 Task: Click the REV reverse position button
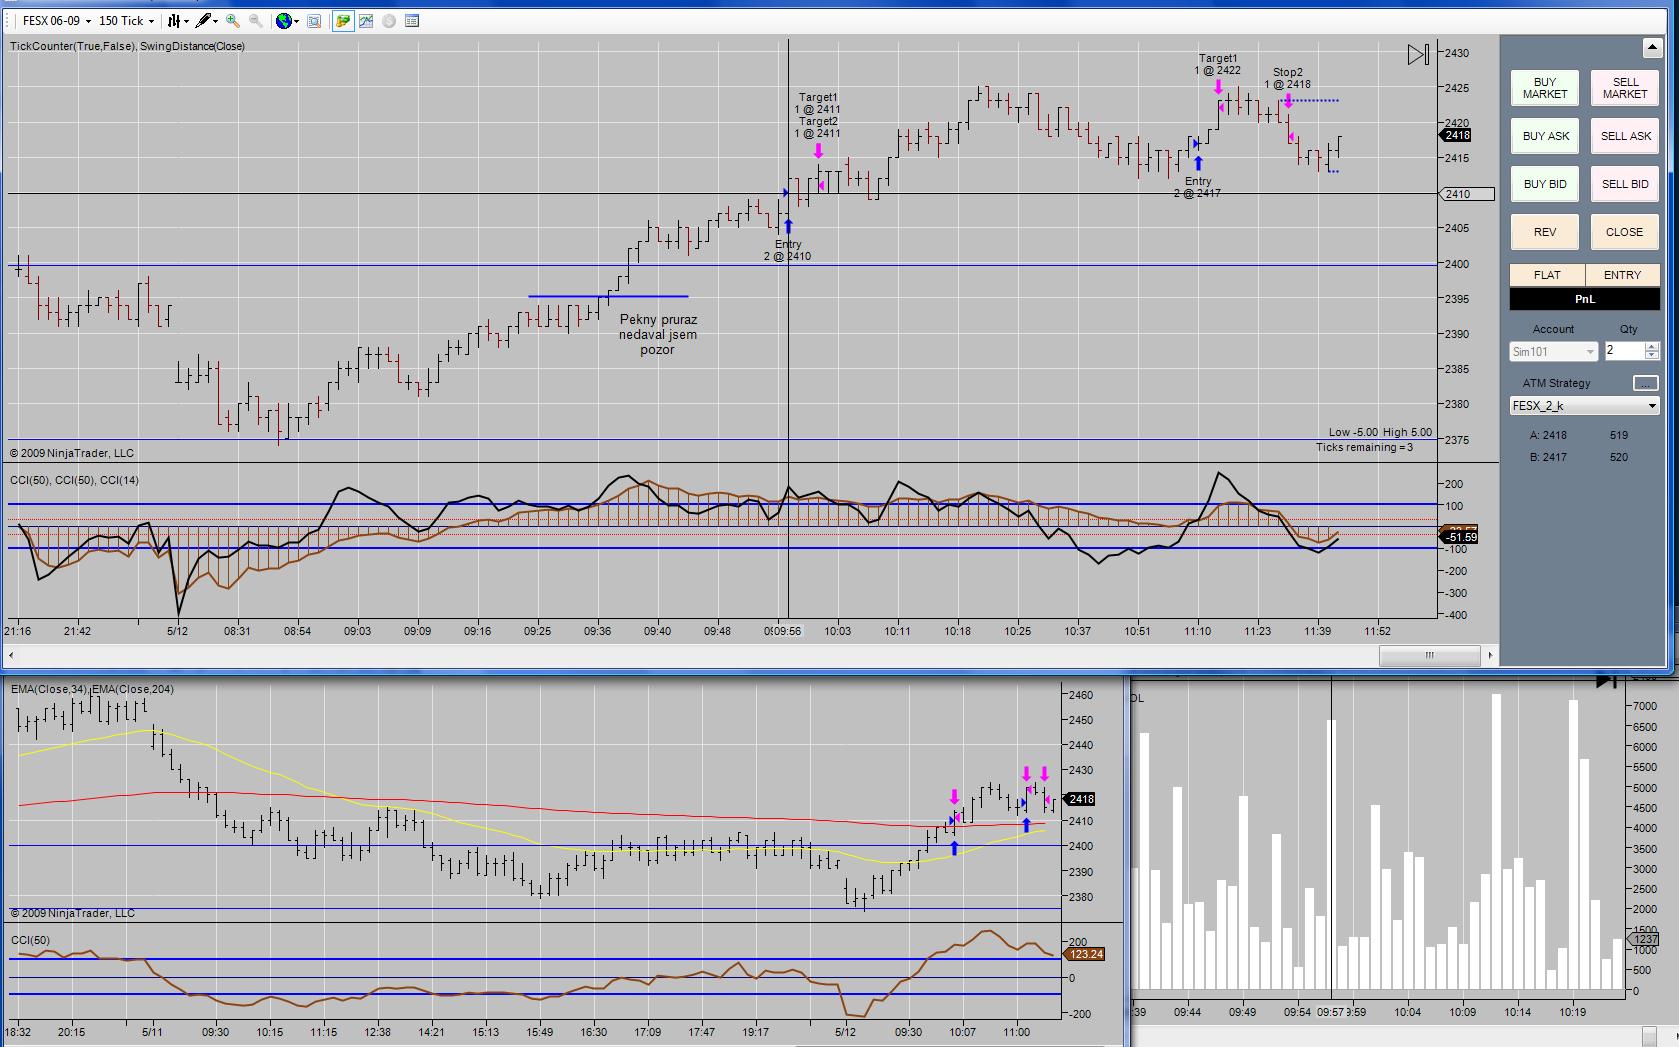(x=1545, y=232)
